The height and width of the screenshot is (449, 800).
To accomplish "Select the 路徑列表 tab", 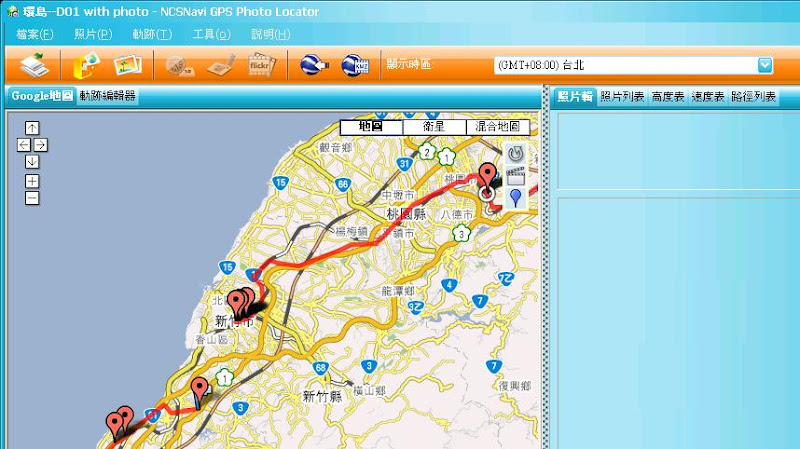I will [754, 96].
